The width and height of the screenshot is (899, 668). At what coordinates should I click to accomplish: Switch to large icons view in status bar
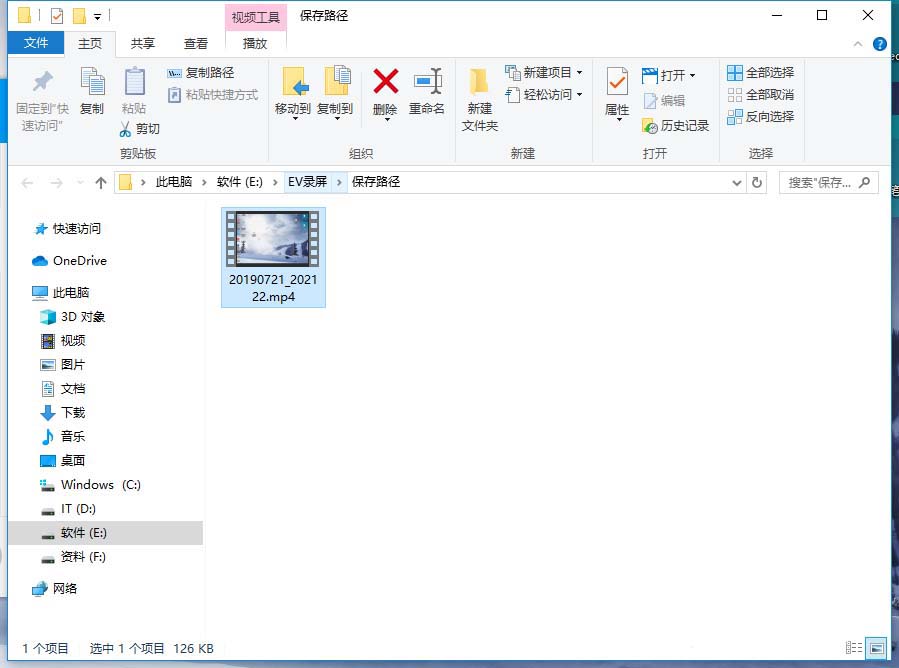point(875,648)
